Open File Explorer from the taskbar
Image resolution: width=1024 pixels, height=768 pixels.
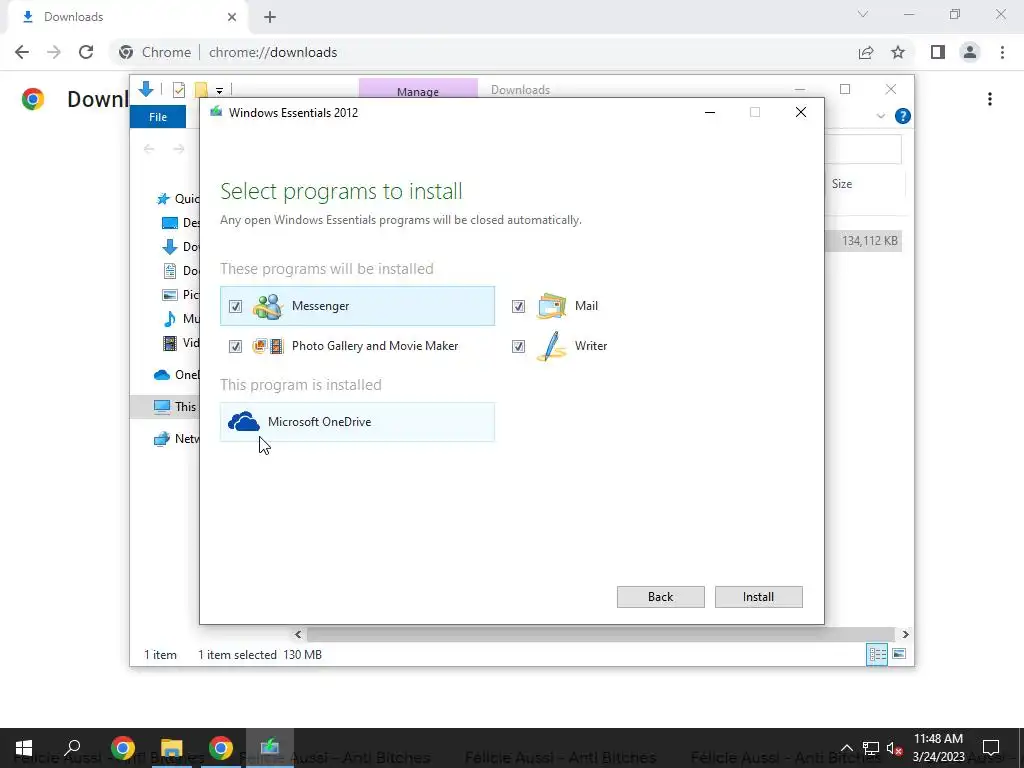(171, 748)
